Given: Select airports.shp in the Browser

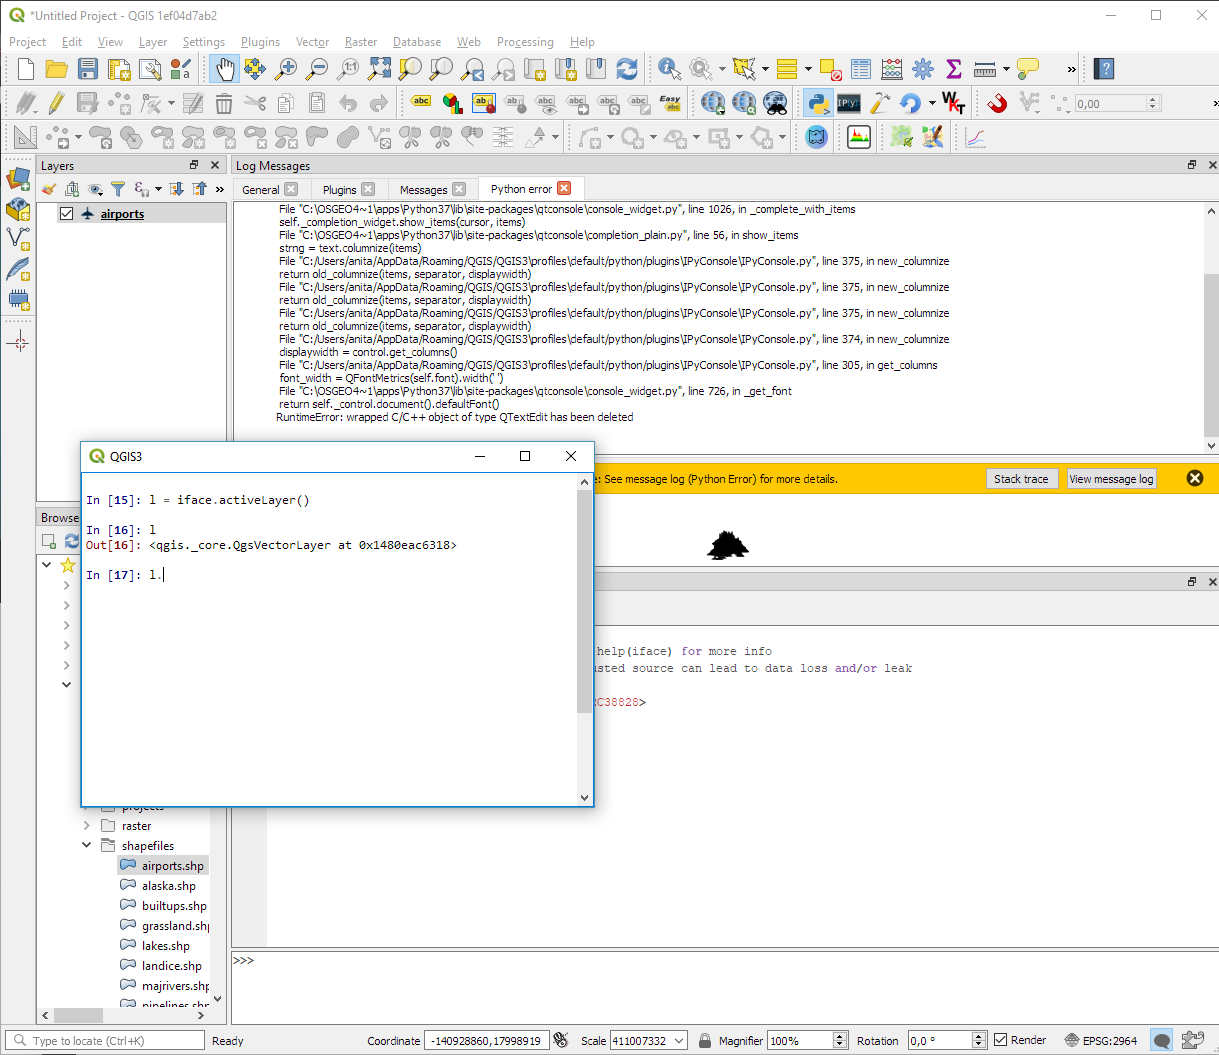Looking at the screenshot, I should pyautogui.click(x=172, y=866).
